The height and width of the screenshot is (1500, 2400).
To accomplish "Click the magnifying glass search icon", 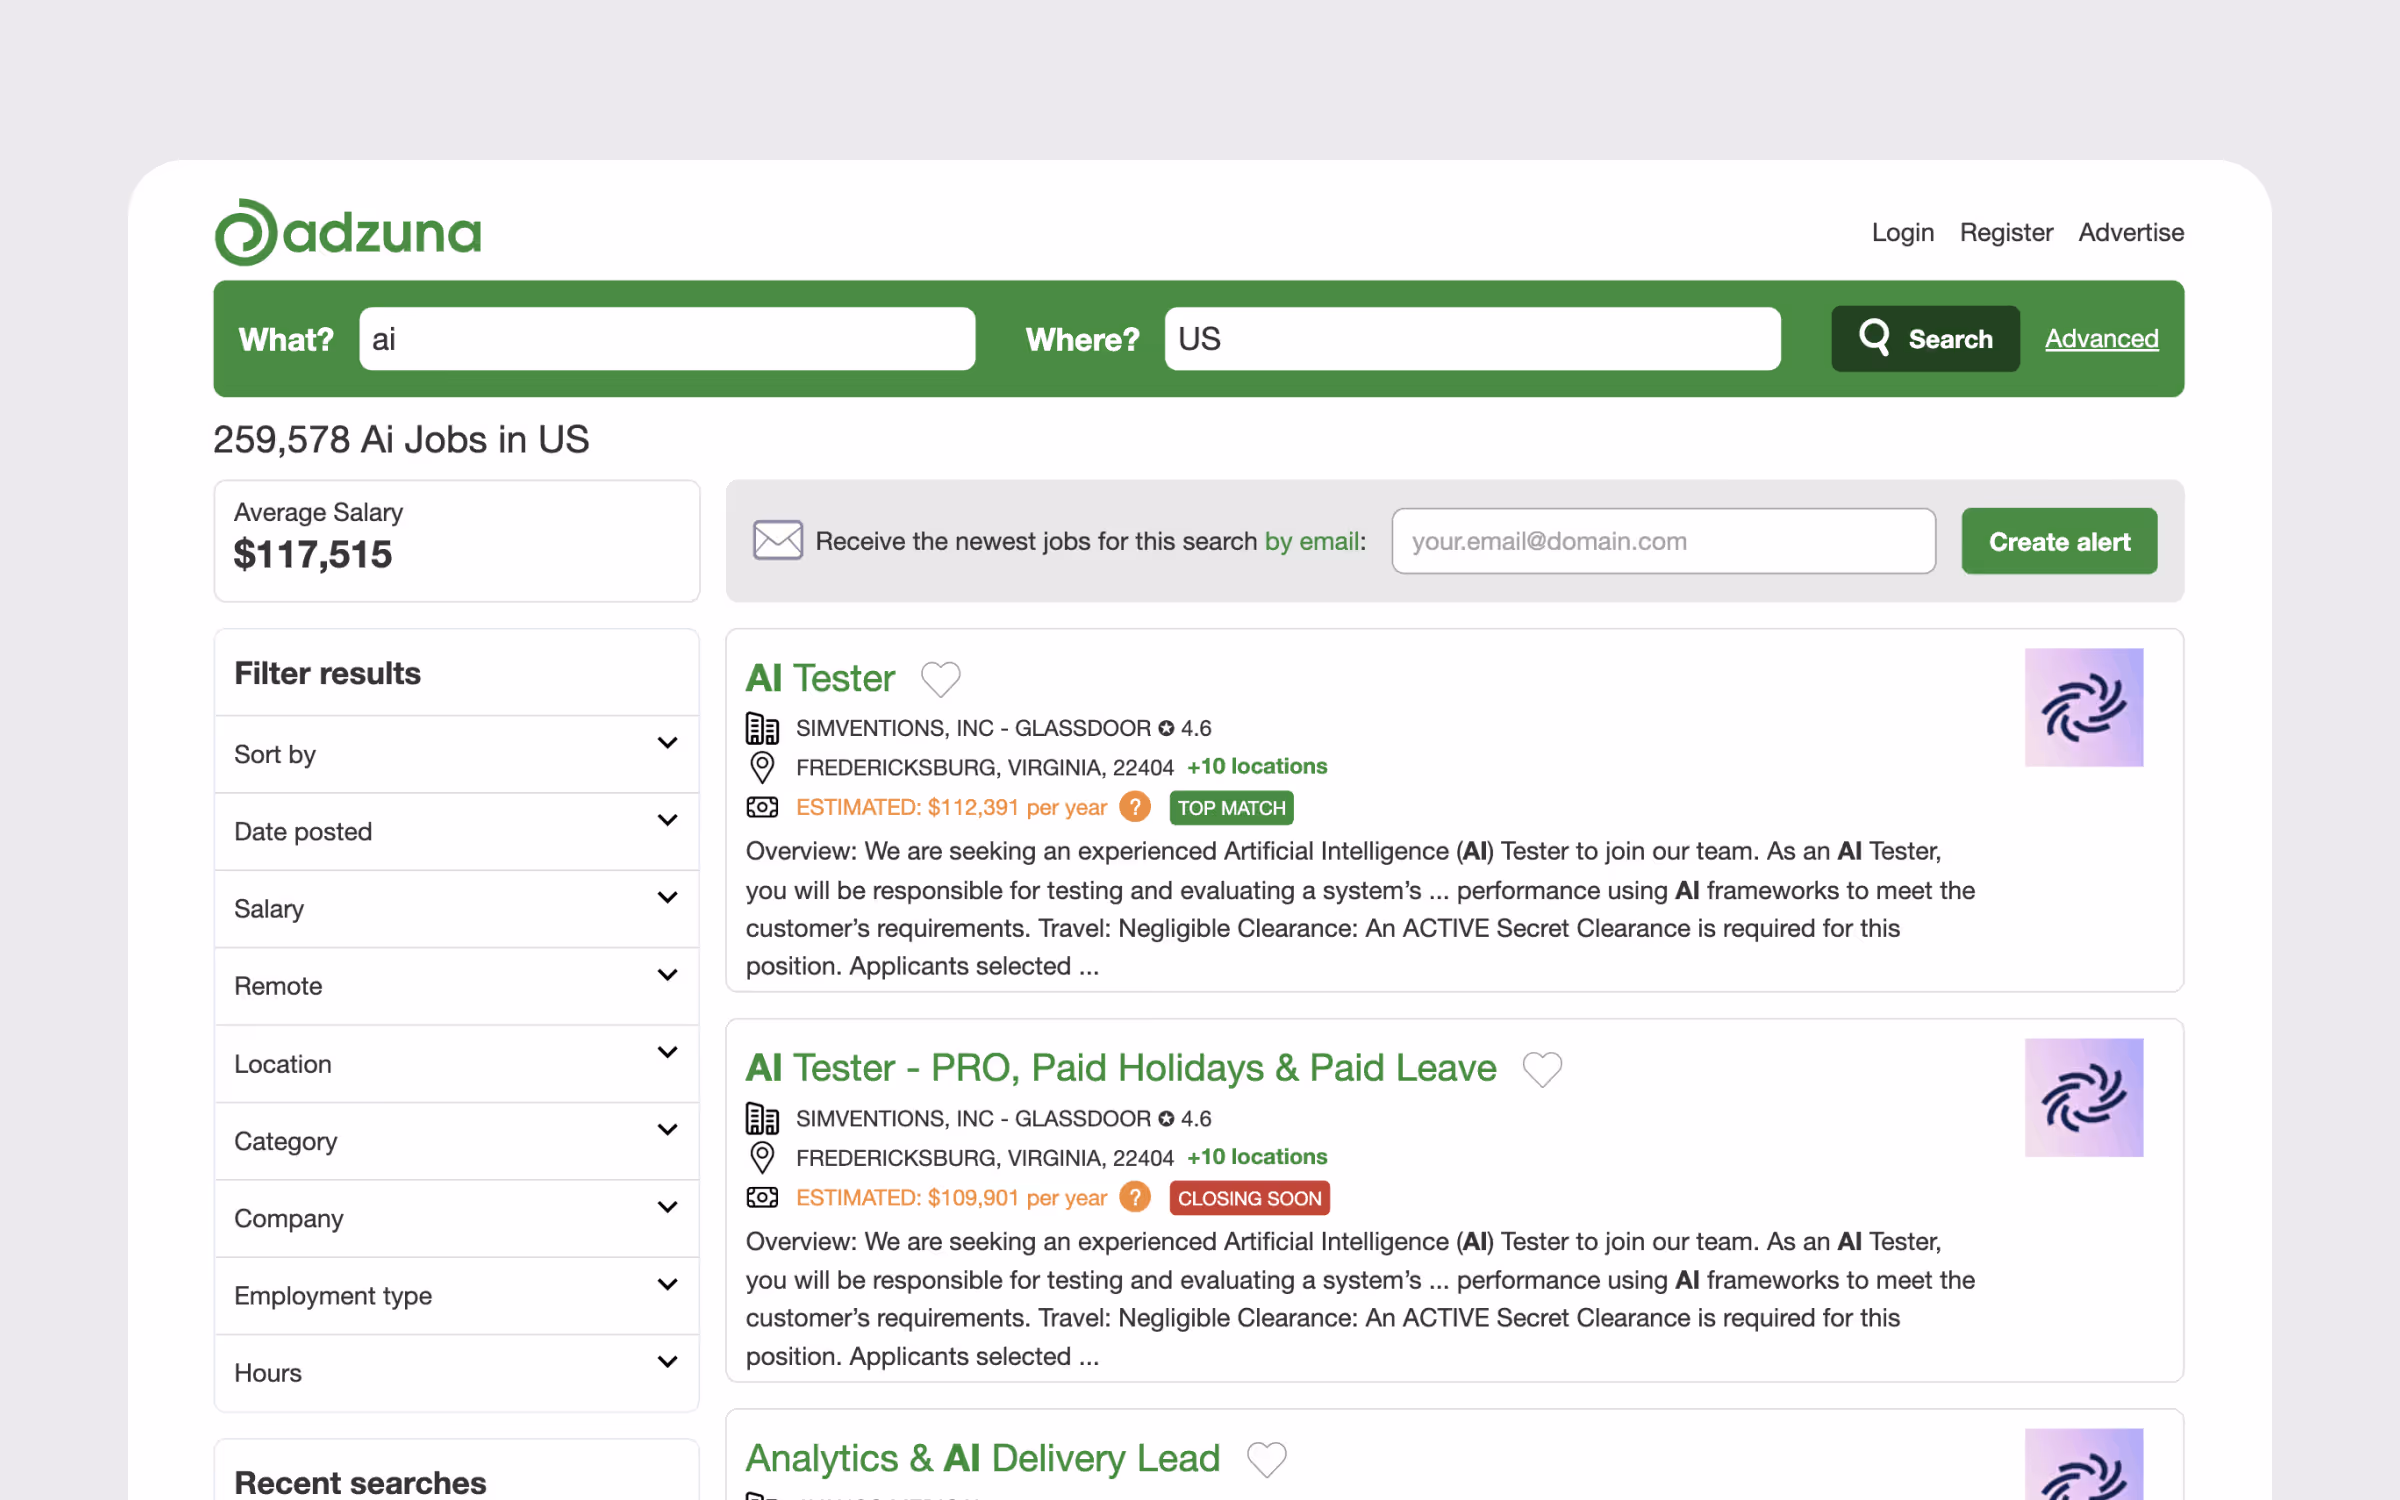I will pos(1875,338).
